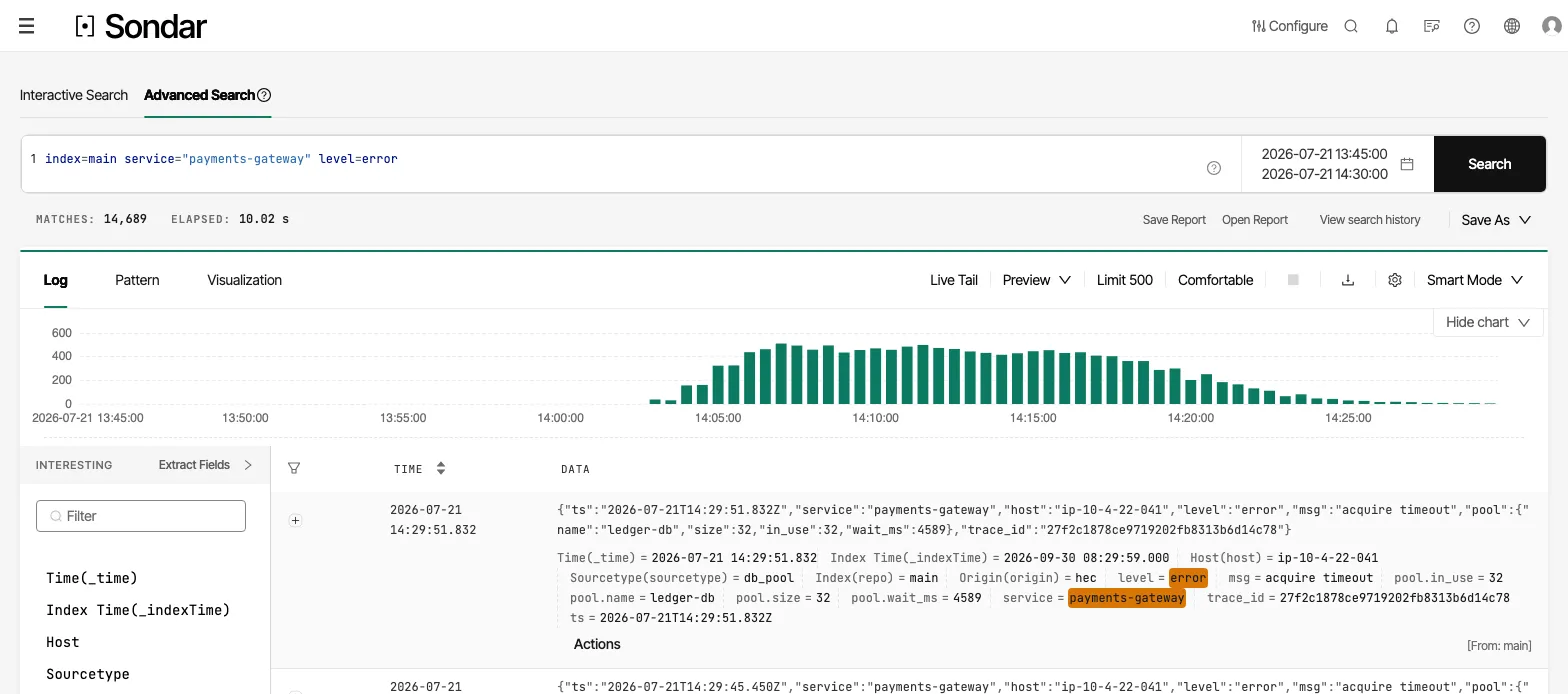
Task: Open the notifications bell
Action: tap(1392, 26)
